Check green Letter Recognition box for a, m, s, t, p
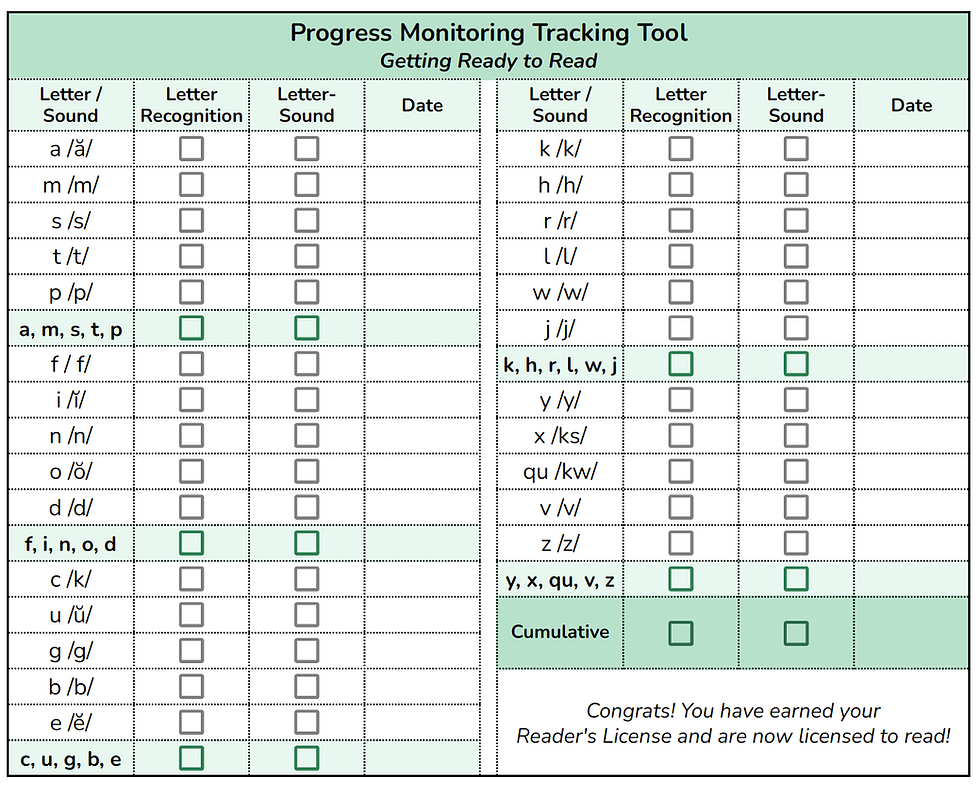This screenshot has width=980, height=797. pos(191,328)
